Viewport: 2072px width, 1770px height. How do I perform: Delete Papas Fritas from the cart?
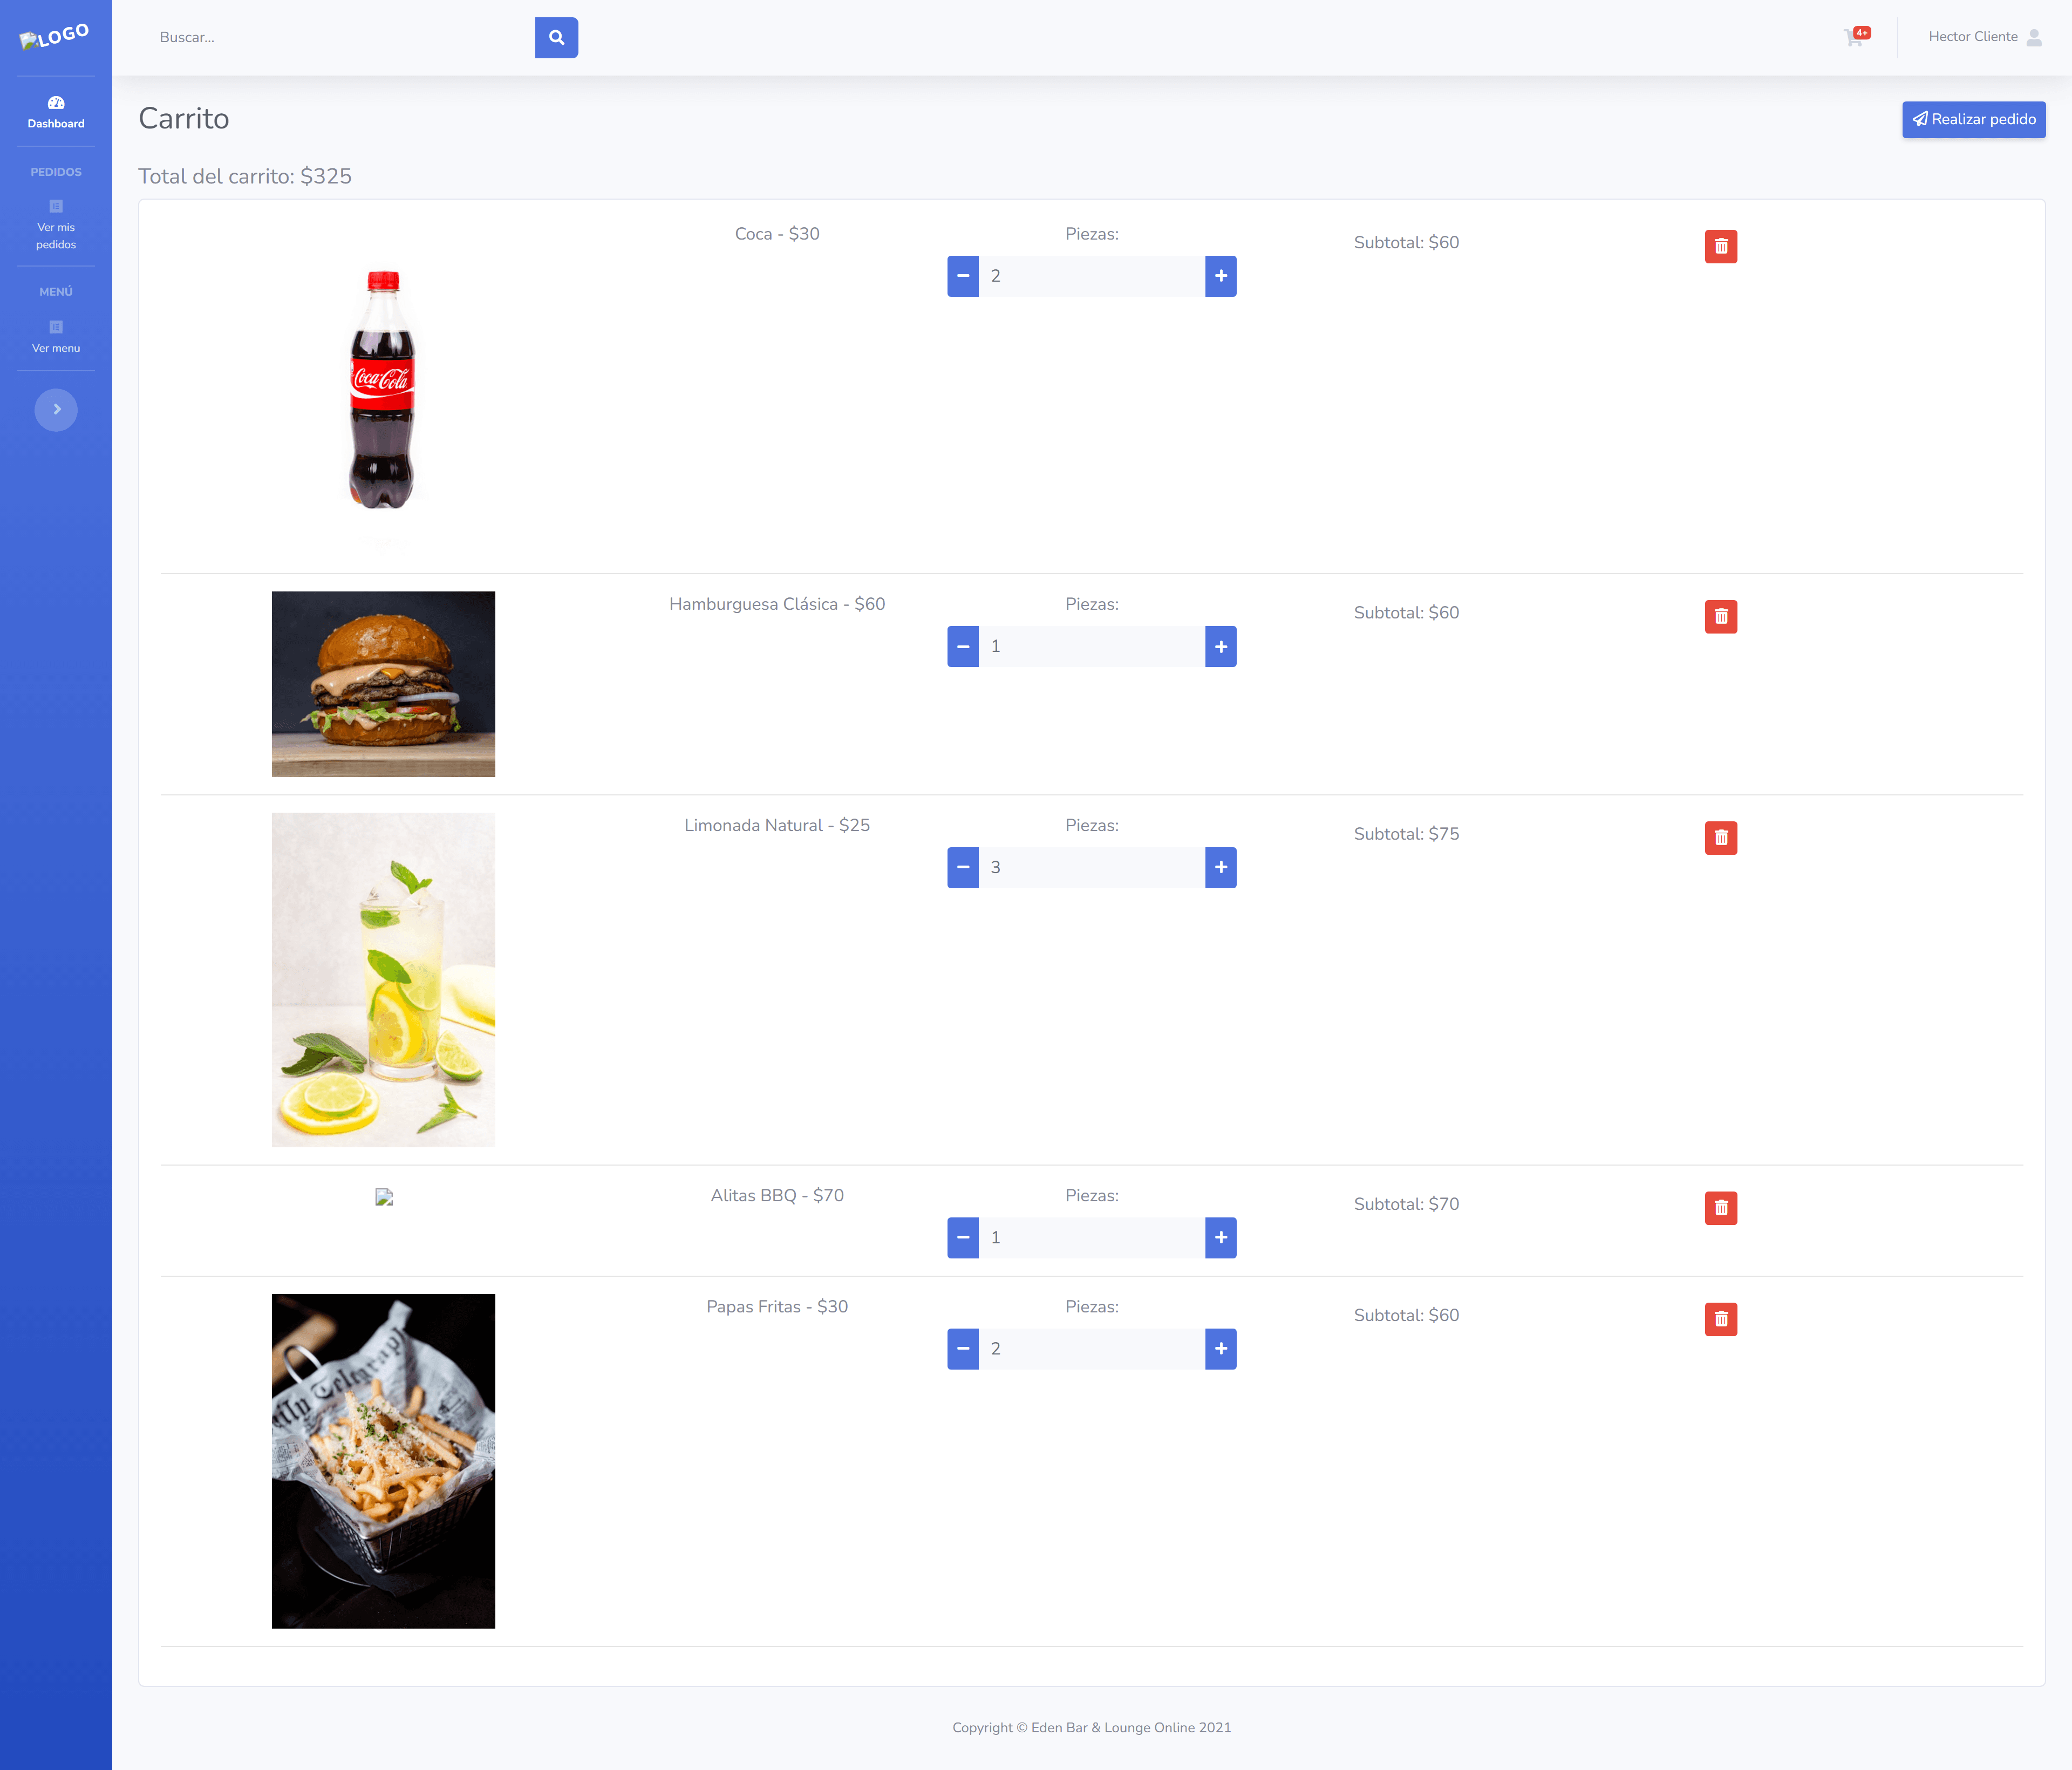pyautogui.click(x=1720, y=1319)
